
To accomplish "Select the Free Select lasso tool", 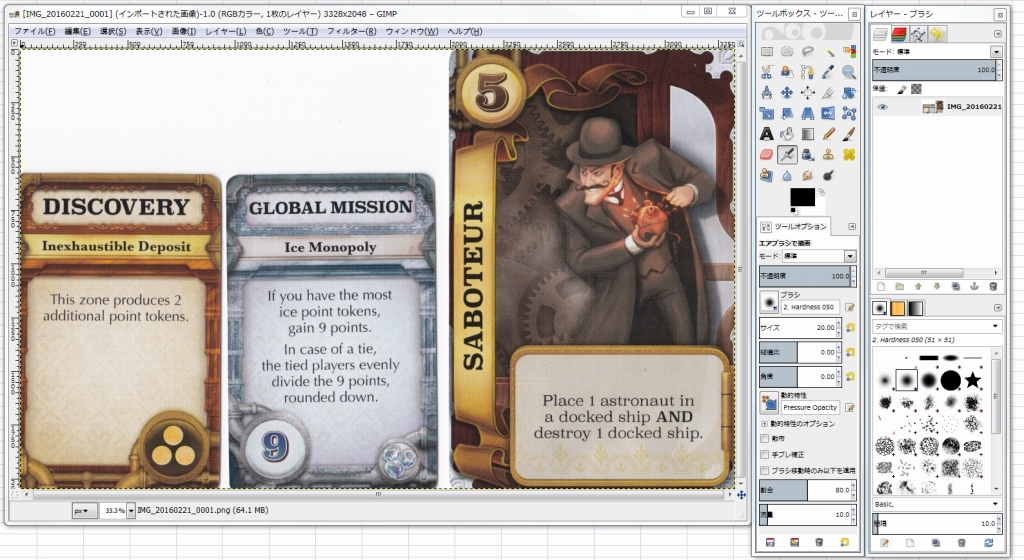I will (x=808, y=52).
